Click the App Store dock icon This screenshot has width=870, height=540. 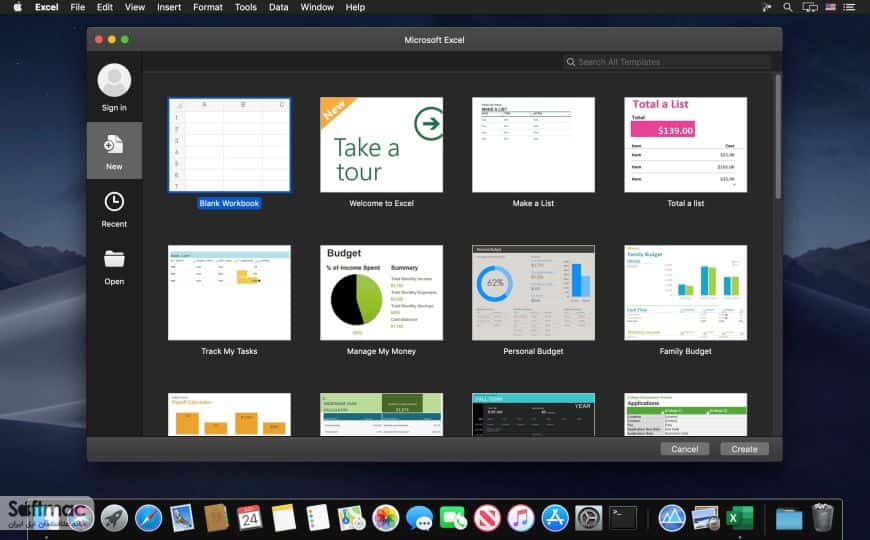pyautogui.click(x=555, y=518)
